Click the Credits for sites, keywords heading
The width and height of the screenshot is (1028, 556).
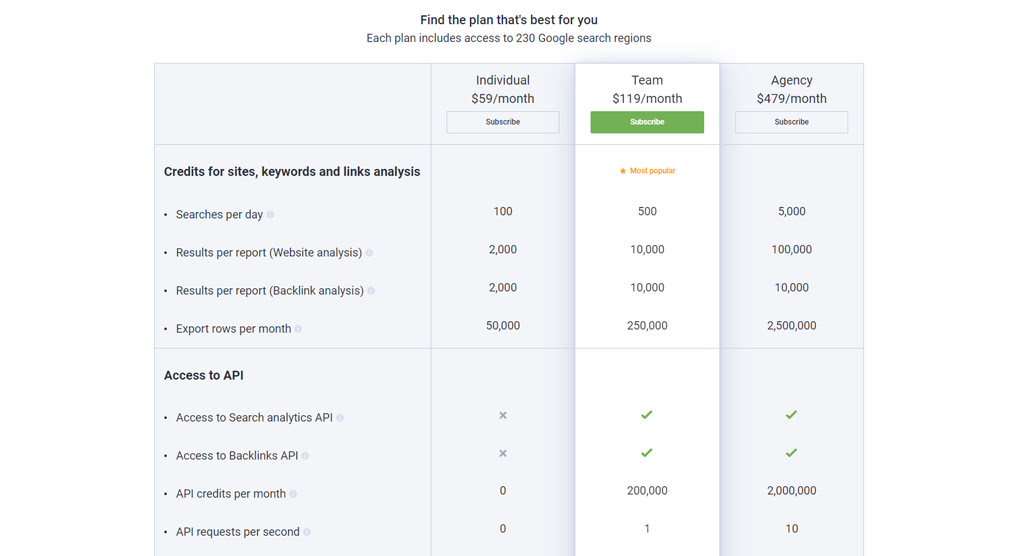point(292,172)
